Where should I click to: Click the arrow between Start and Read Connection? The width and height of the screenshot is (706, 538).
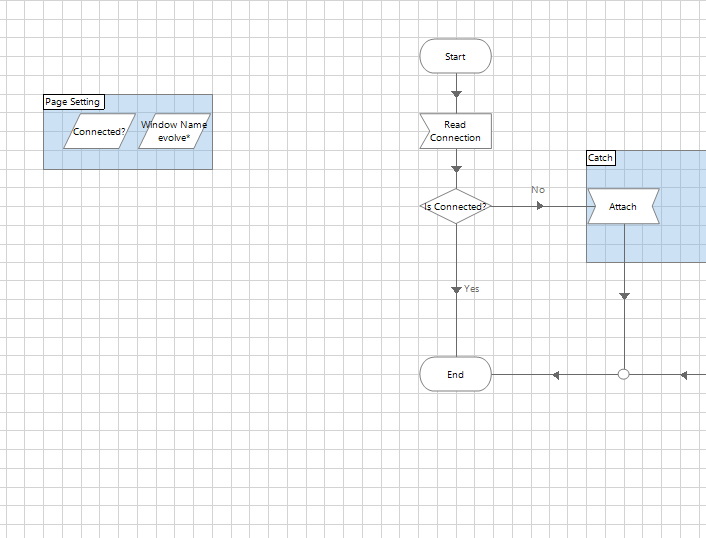(456, 94)
